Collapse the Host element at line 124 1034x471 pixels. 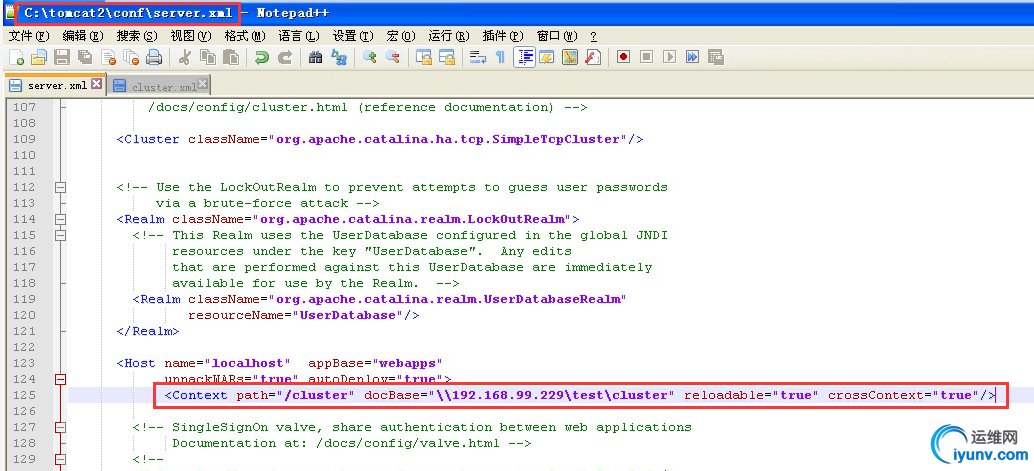pyautogui.click(x=60, y=379)
